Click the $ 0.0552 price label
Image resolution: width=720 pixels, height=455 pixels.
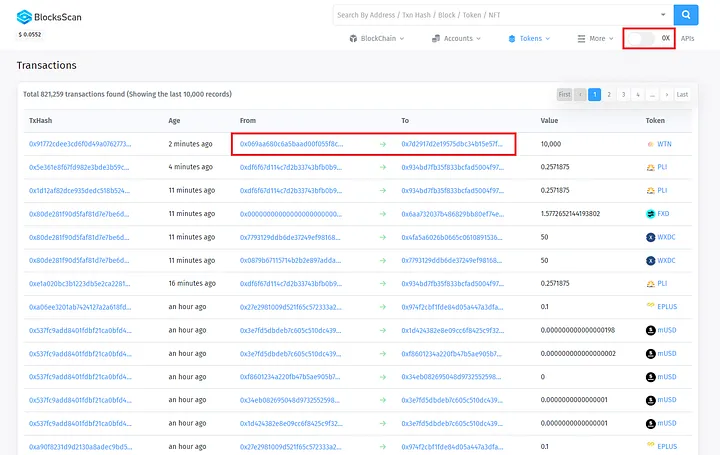point(30,34)
